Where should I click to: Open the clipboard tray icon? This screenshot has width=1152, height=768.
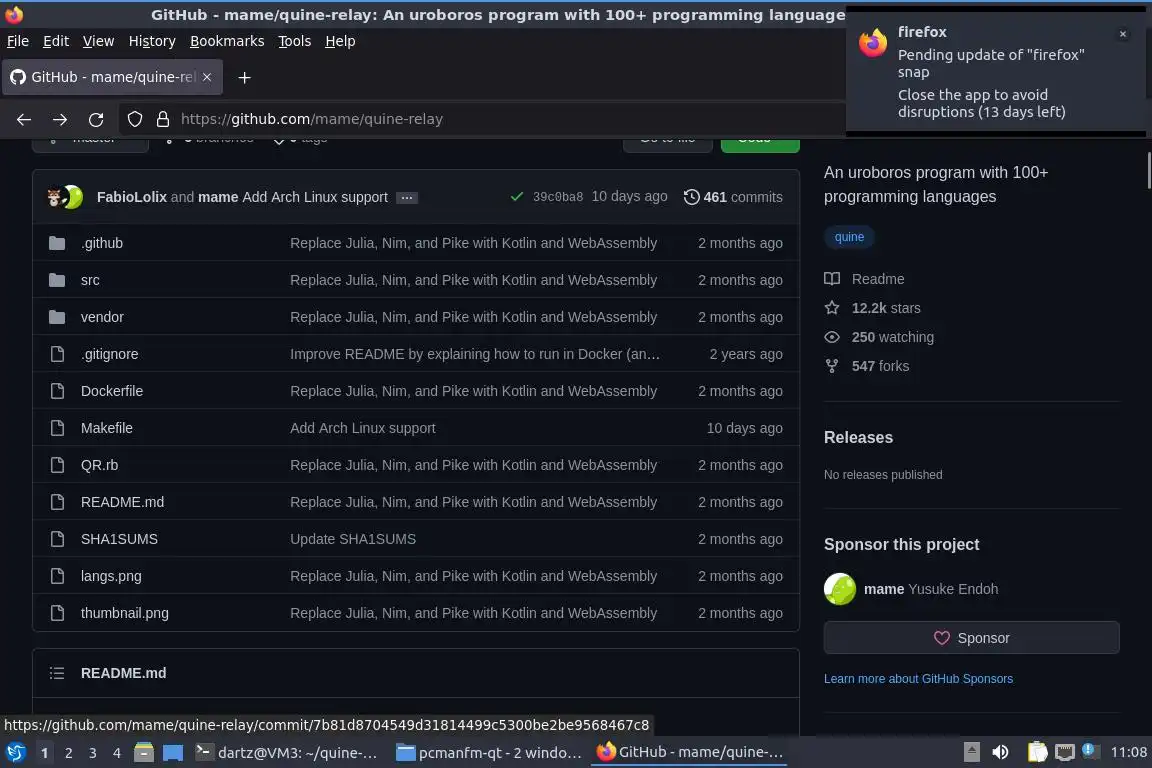(x=1037, y=752)
